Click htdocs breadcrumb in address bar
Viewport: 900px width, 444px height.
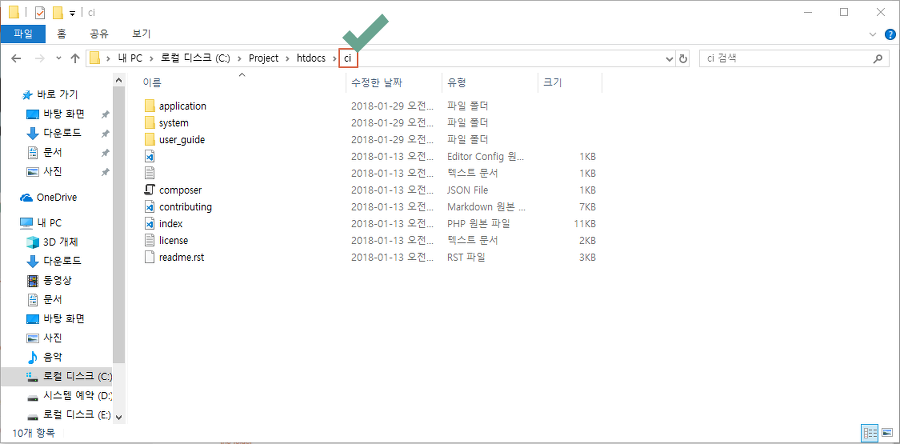(311, 59)
